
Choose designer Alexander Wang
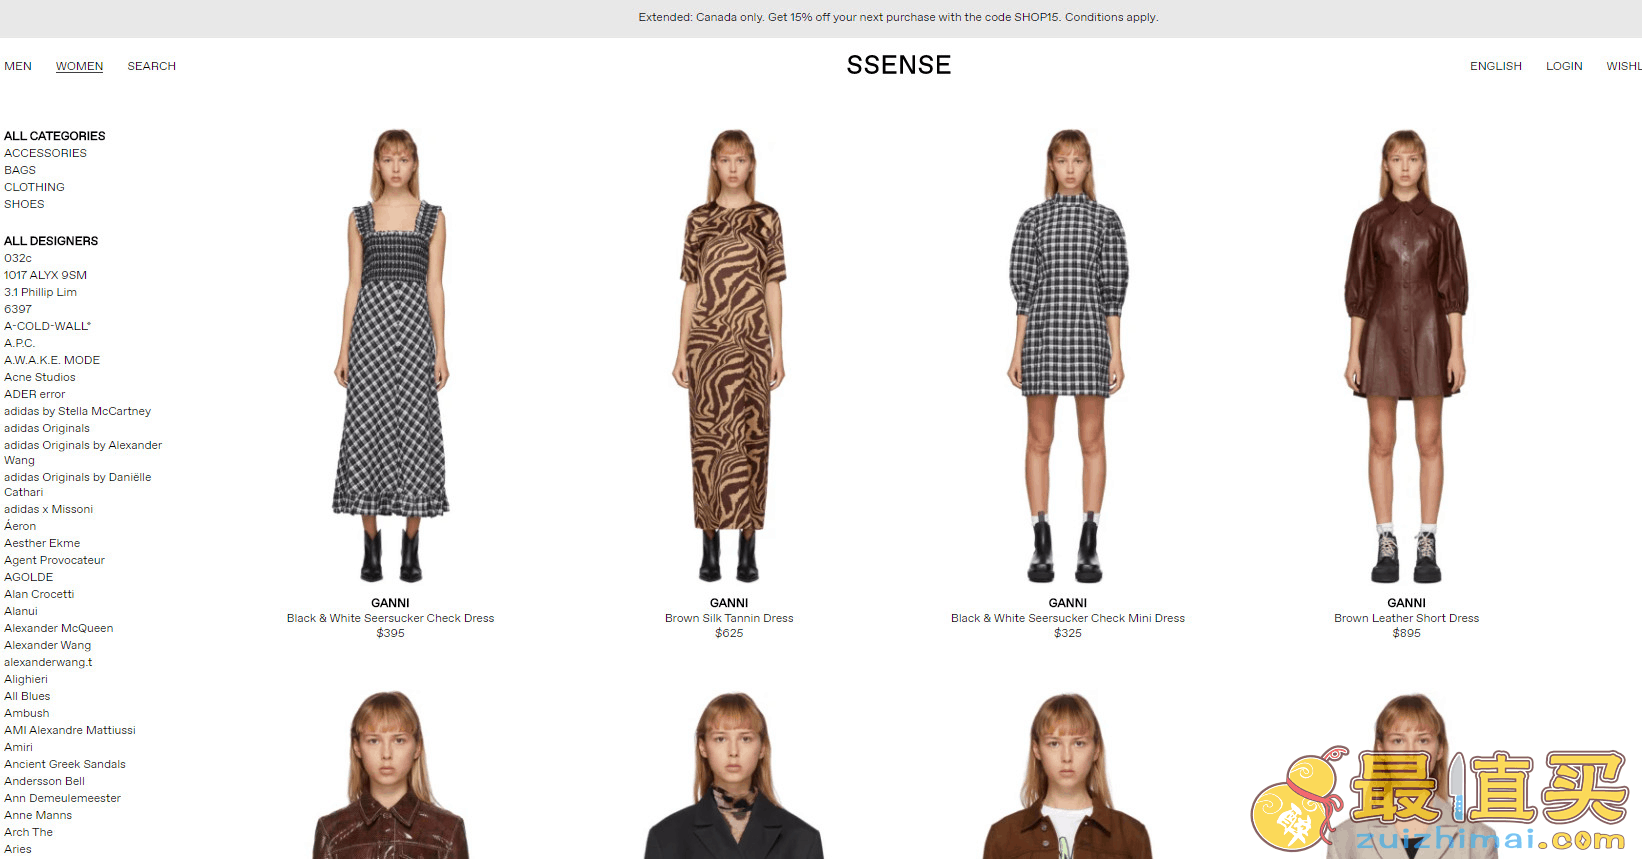click(x=47, y=645)
